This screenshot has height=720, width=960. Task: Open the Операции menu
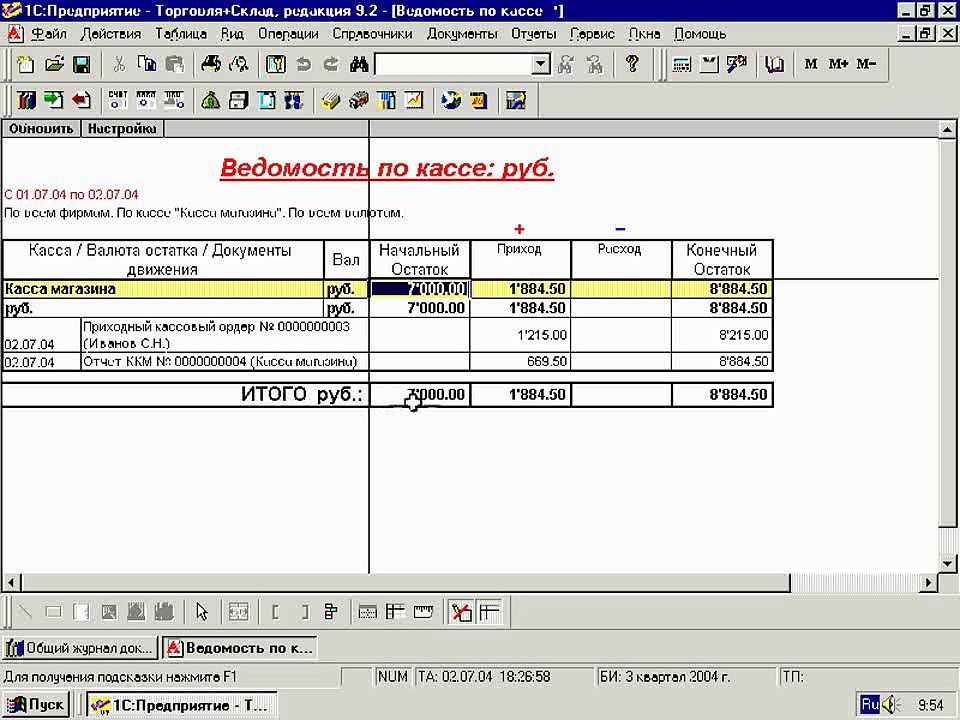(288, 34)
